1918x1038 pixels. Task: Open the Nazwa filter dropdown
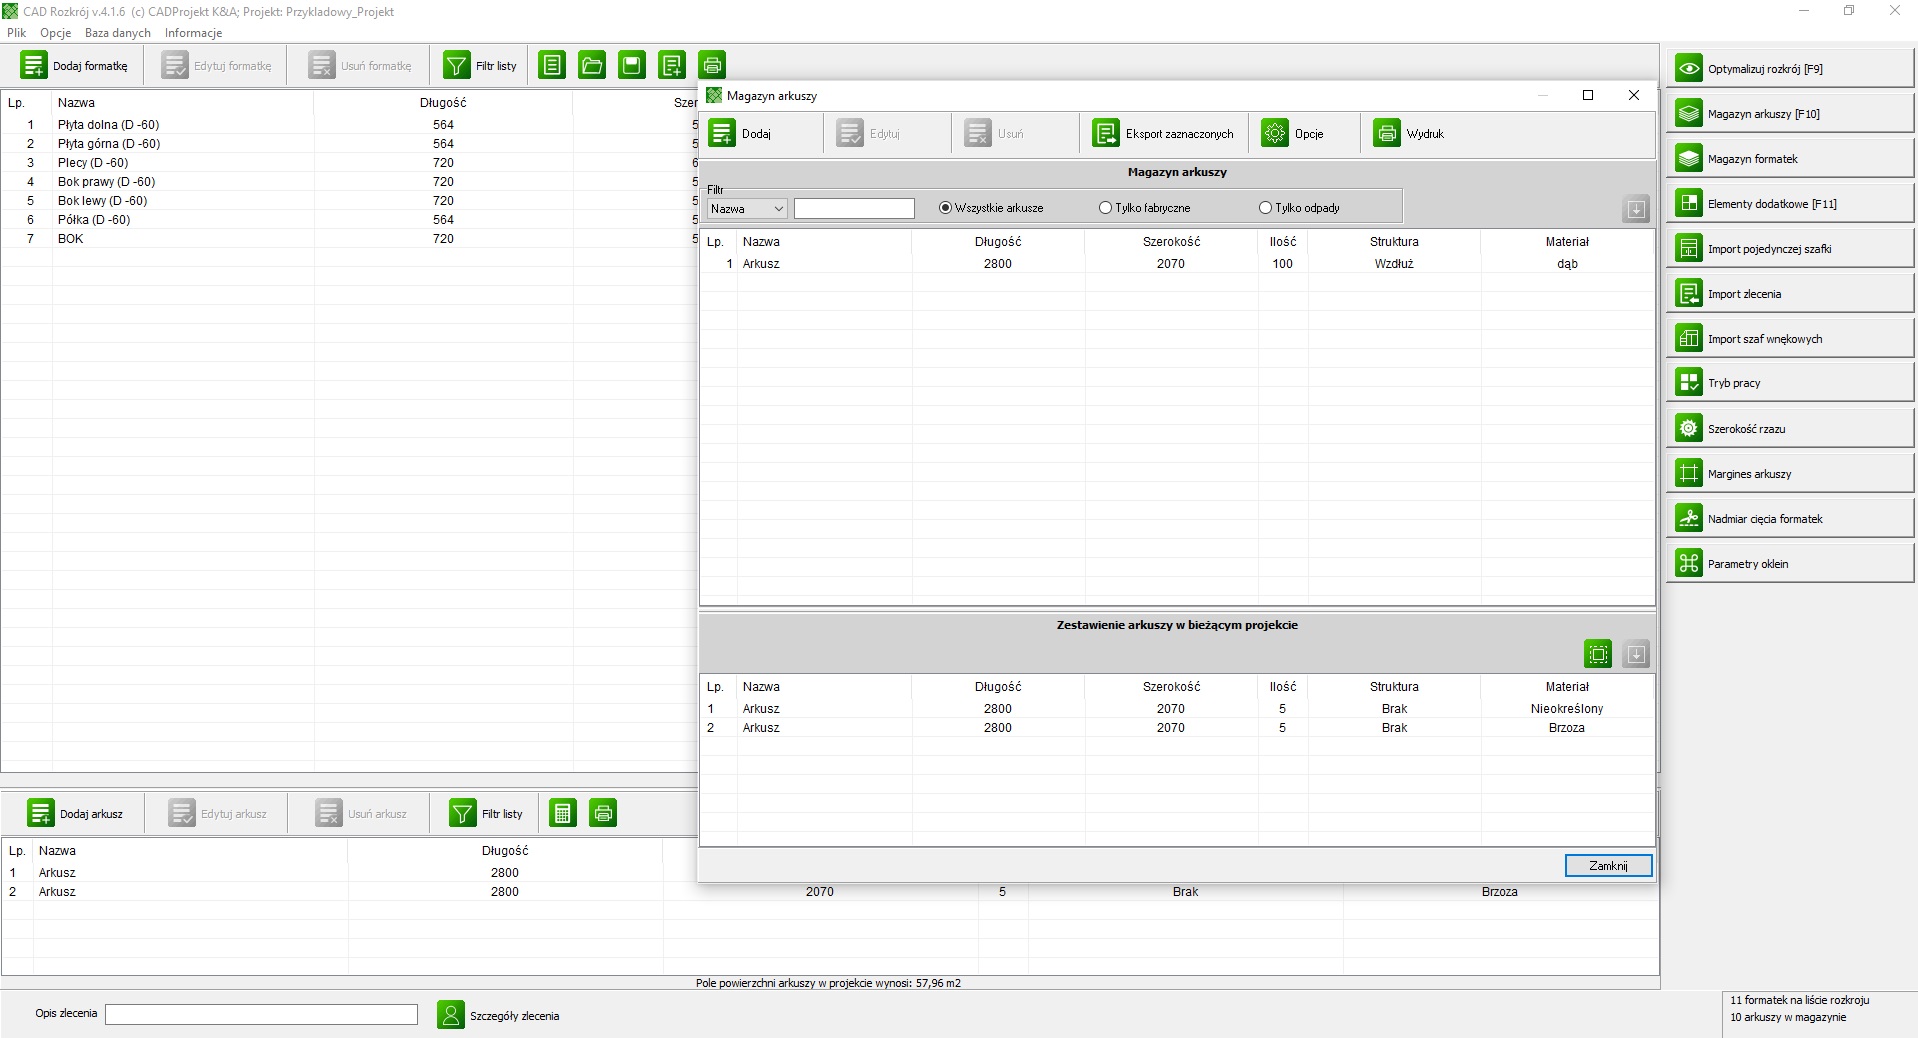(747, 209)
